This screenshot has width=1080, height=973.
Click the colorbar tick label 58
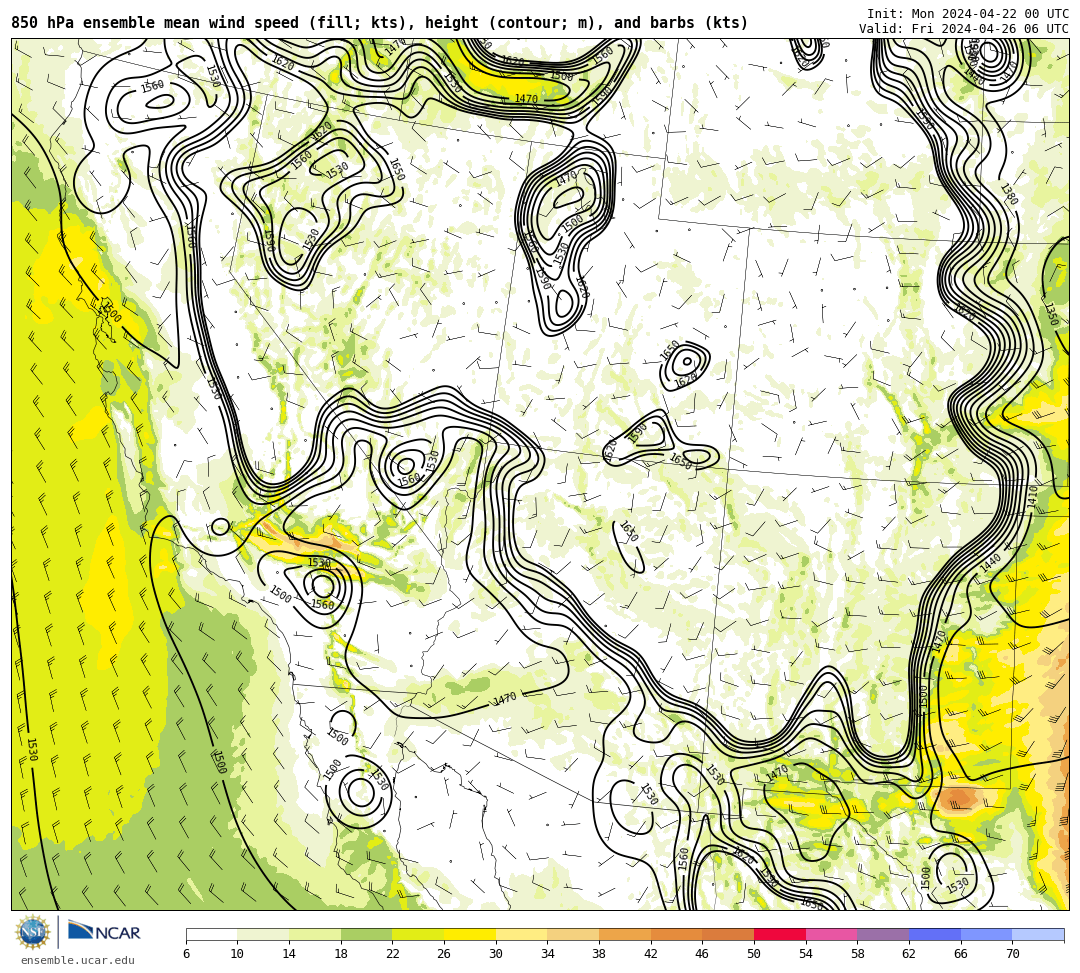pos(858,954)
